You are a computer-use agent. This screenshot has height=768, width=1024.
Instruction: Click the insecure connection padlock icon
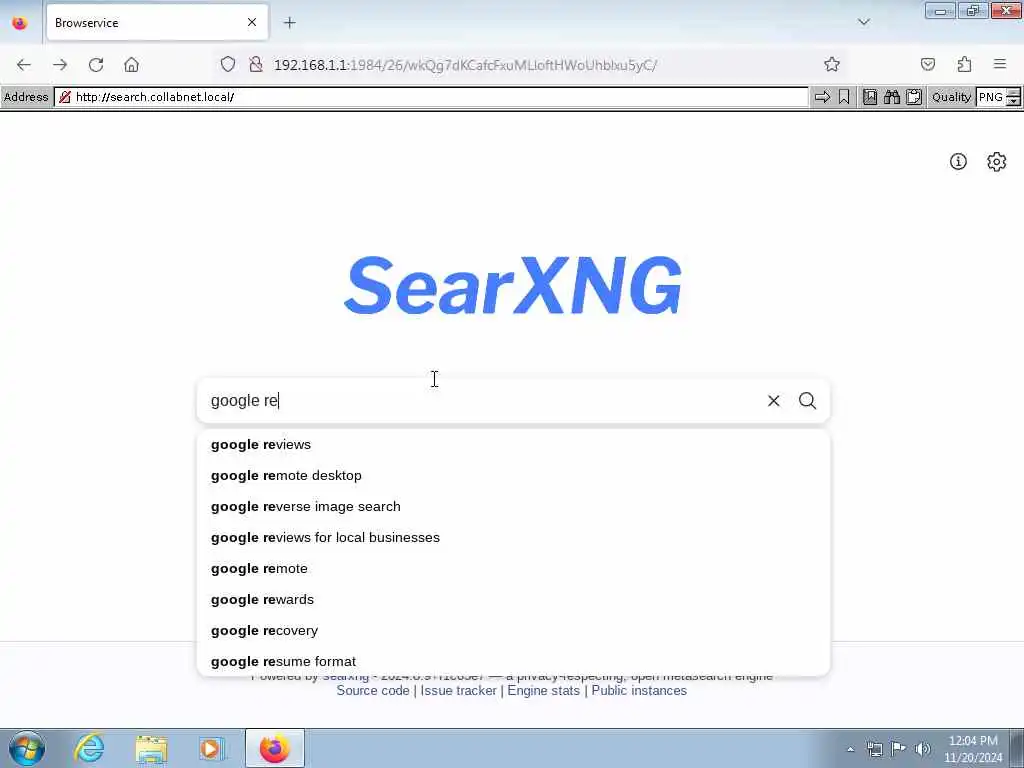point(256,65)
